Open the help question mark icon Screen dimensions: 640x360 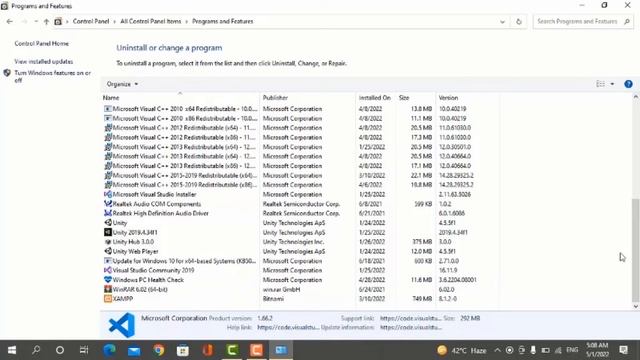coord(628,84)
